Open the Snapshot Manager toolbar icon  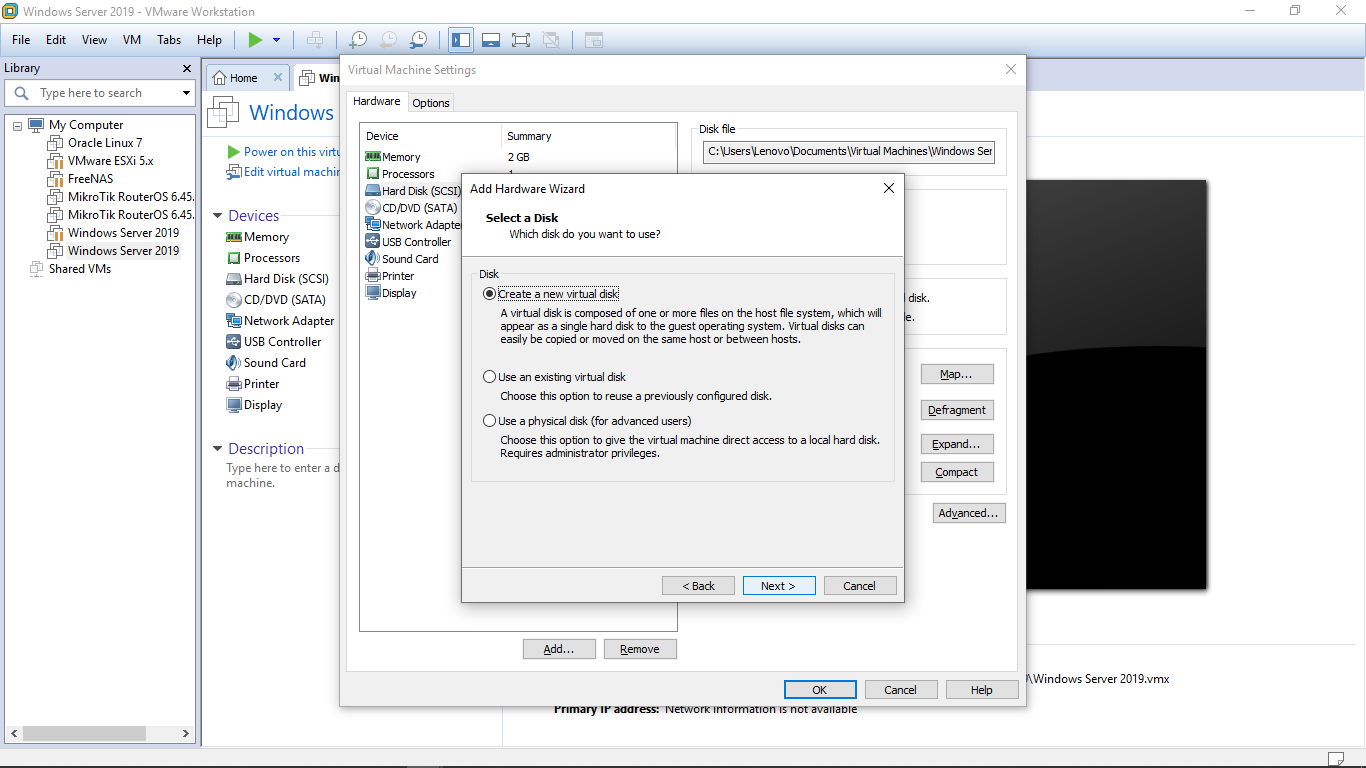click(x=418, y=40)
